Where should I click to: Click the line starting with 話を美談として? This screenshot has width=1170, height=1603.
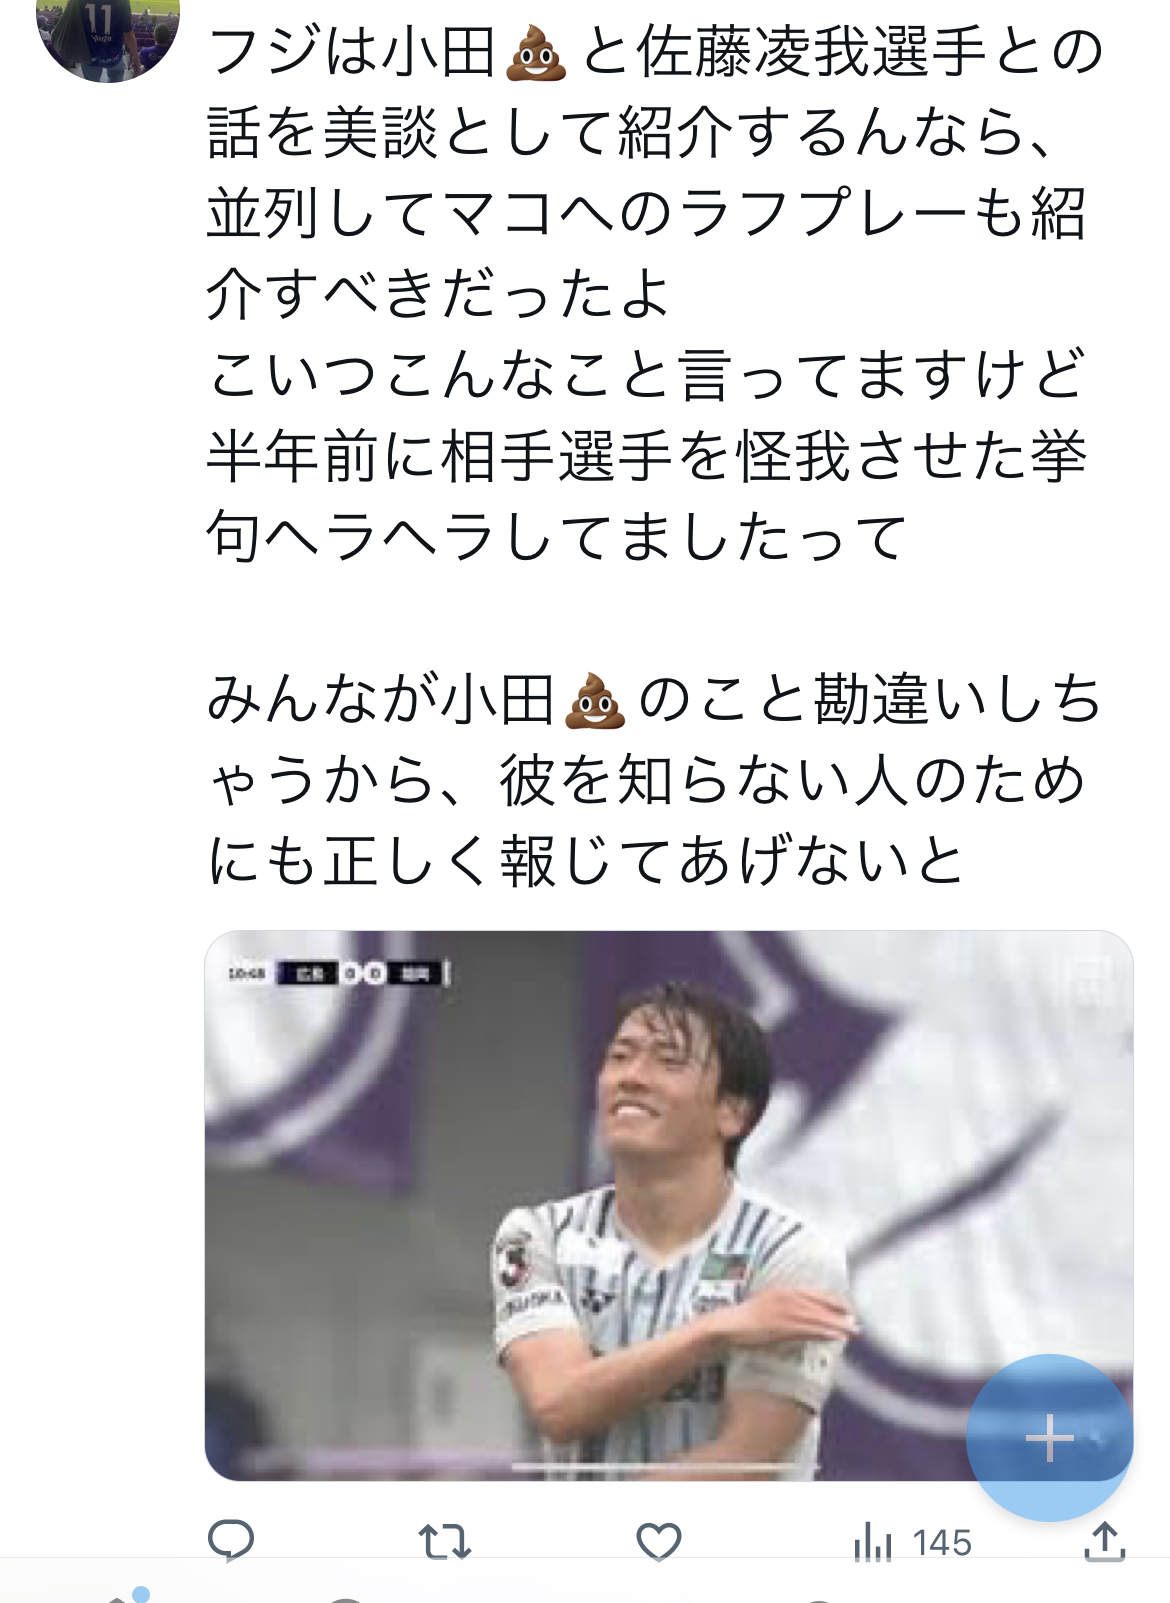click(631, 133)
